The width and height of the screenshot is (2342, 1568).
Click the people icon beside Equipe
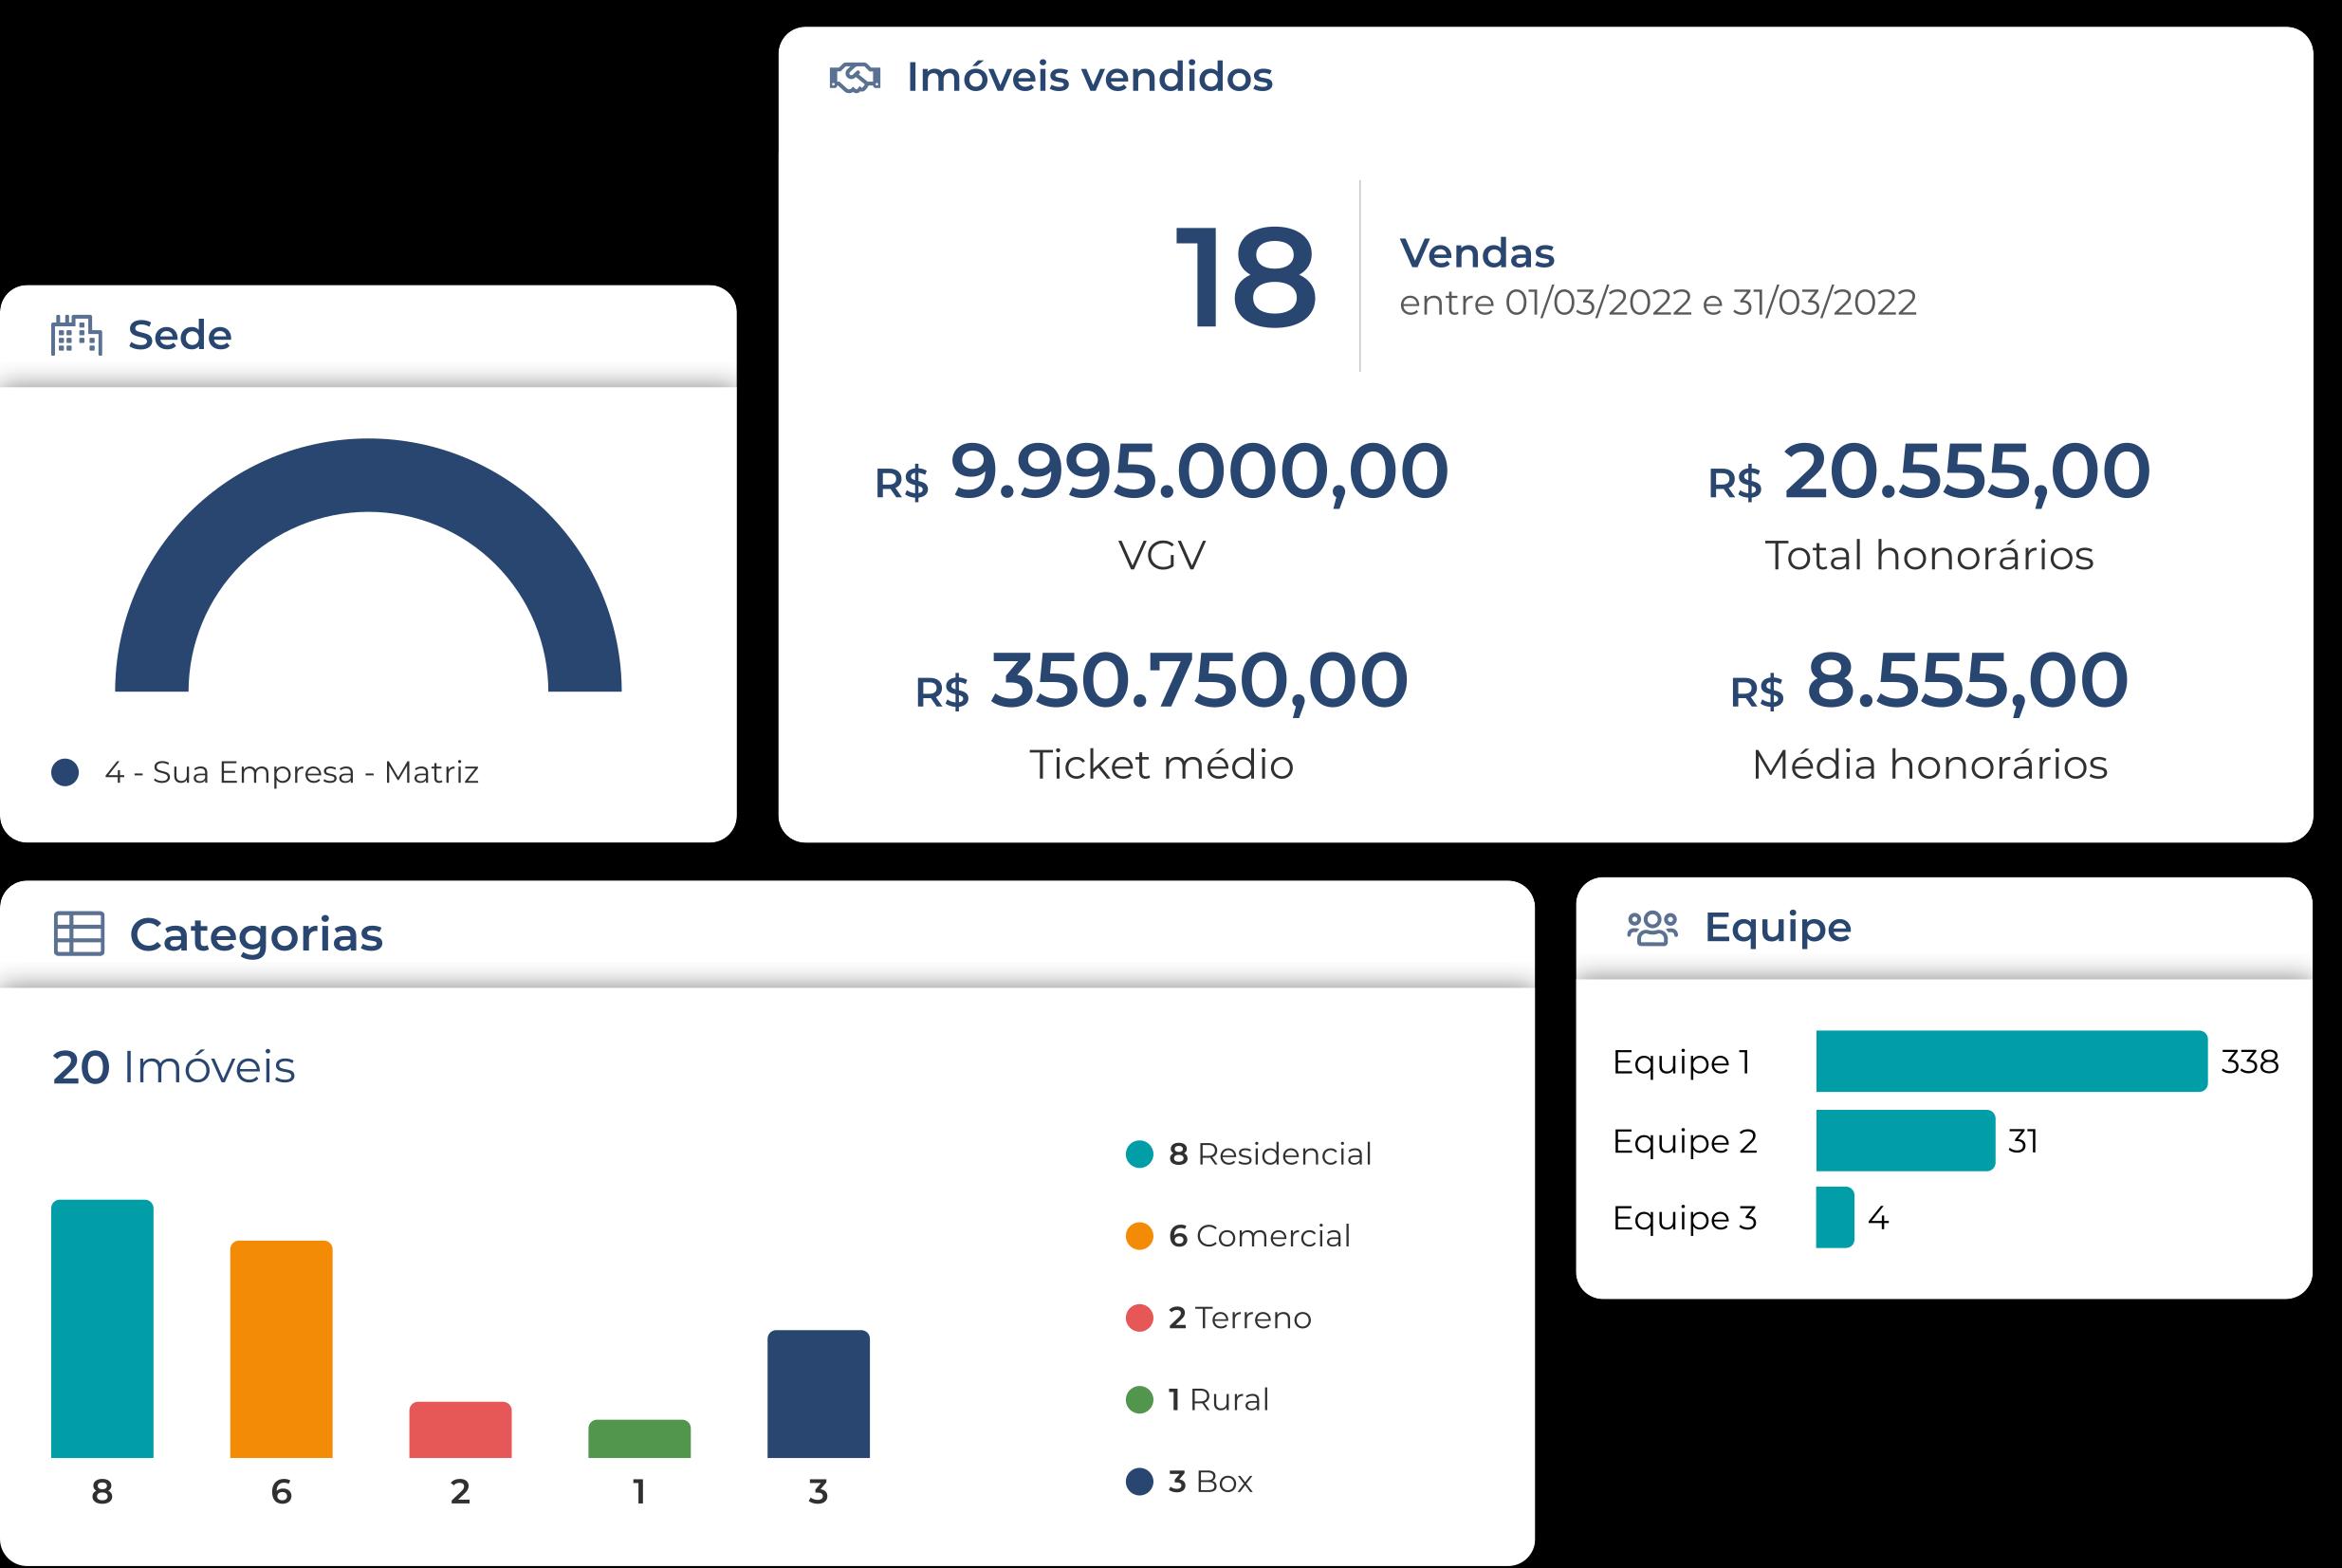pos(1652,928)
